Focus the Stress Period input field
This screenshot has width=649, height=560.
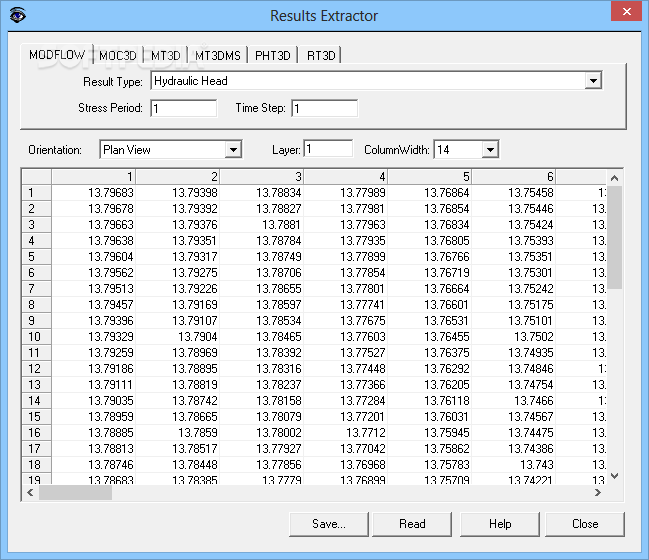pyautogui.click(x=183, y=108)
